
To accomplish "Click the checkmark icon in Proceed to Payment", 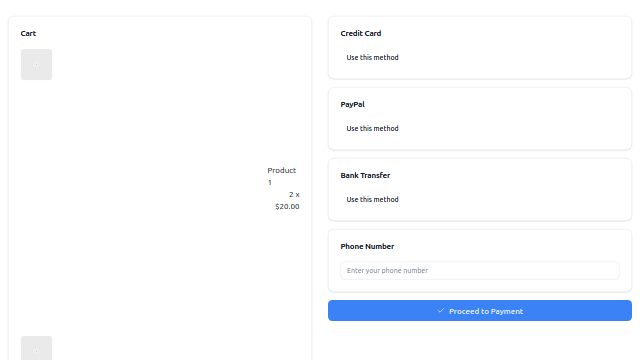I will click(440, 311).
